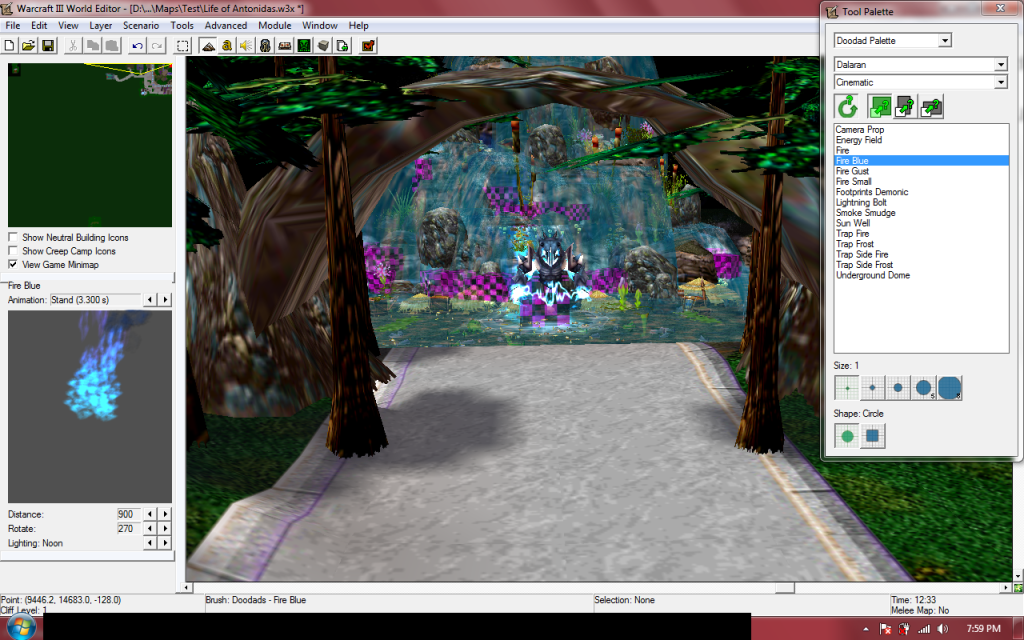Choose the Circle brush shape
Image resolution: width=1024 pixels, height=640 pixels.
847,436
